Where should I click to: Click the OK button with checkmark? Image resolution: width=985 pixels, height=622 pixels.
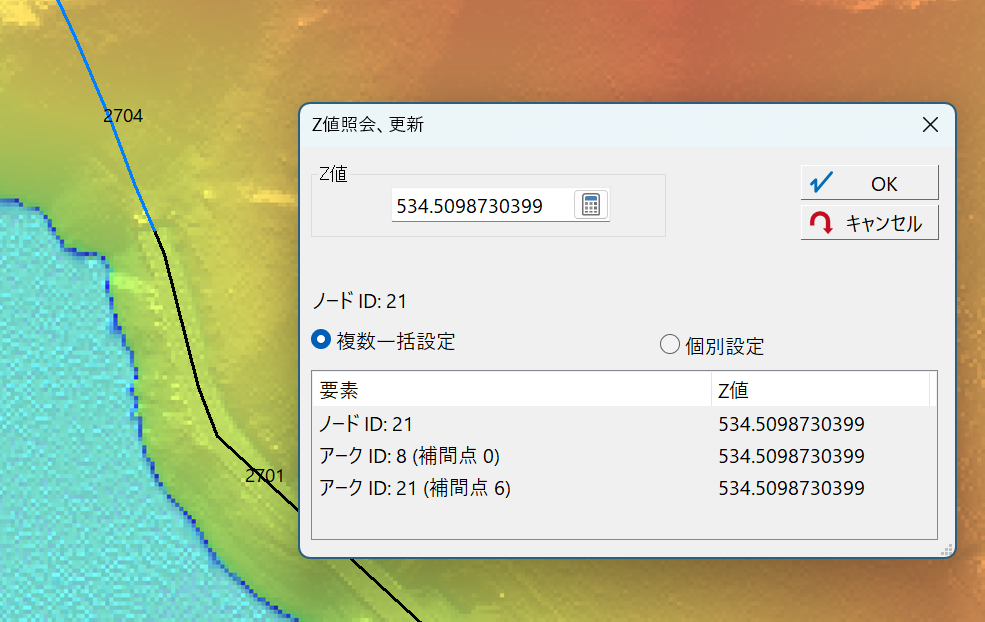click(869, 183)
